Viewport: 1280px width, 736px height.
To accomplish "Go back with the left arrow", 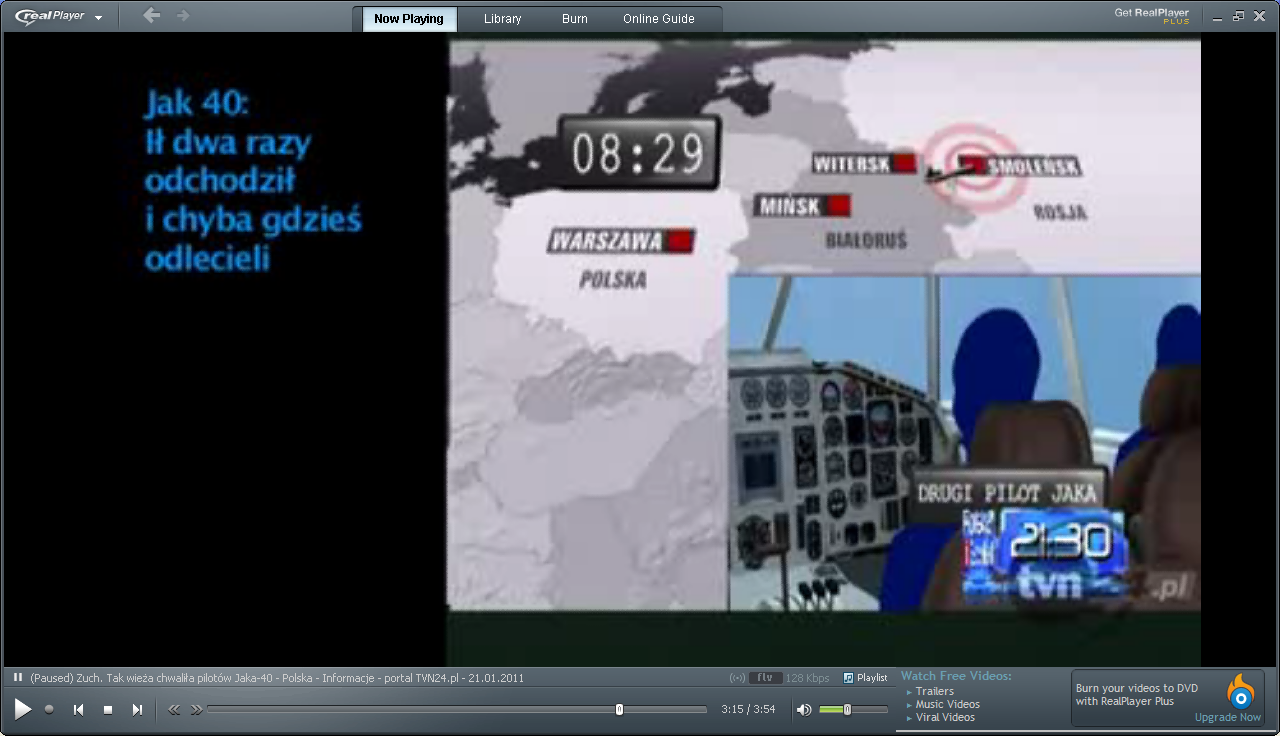I will pyautogui.click(x=151, y=15).
